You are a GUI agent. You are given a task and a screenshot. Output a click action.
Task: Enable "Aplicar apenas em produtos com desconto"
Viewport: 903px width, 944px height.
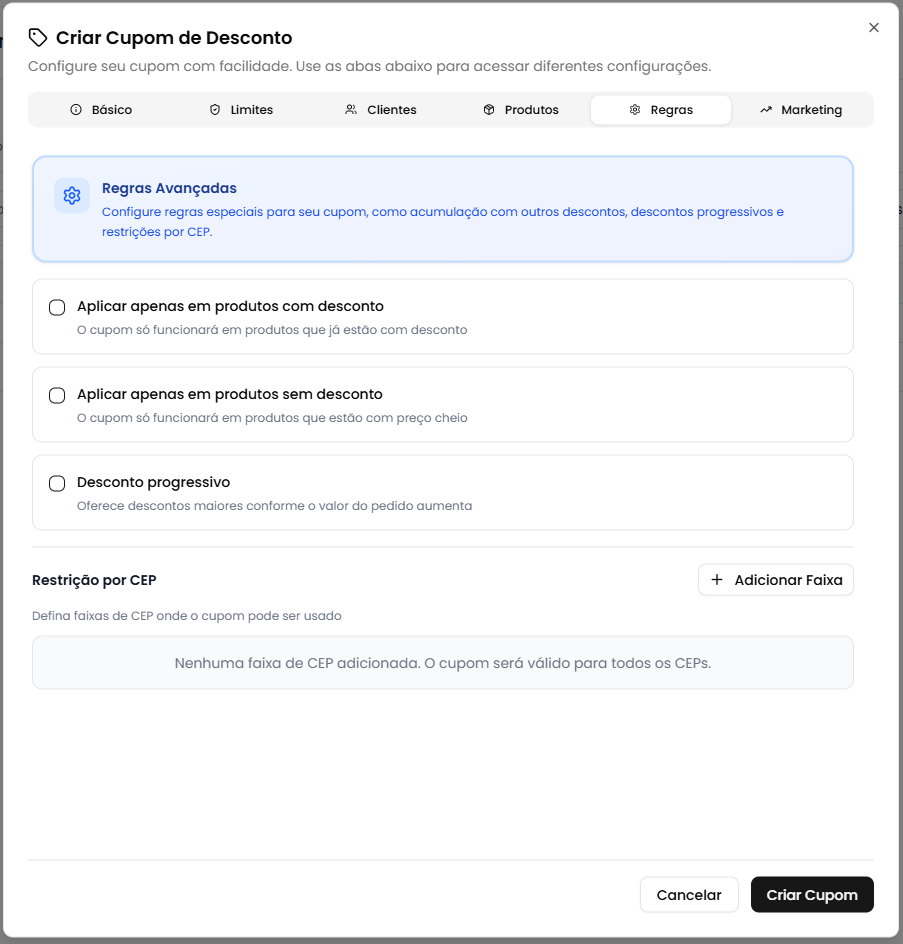tap(57, 307)
